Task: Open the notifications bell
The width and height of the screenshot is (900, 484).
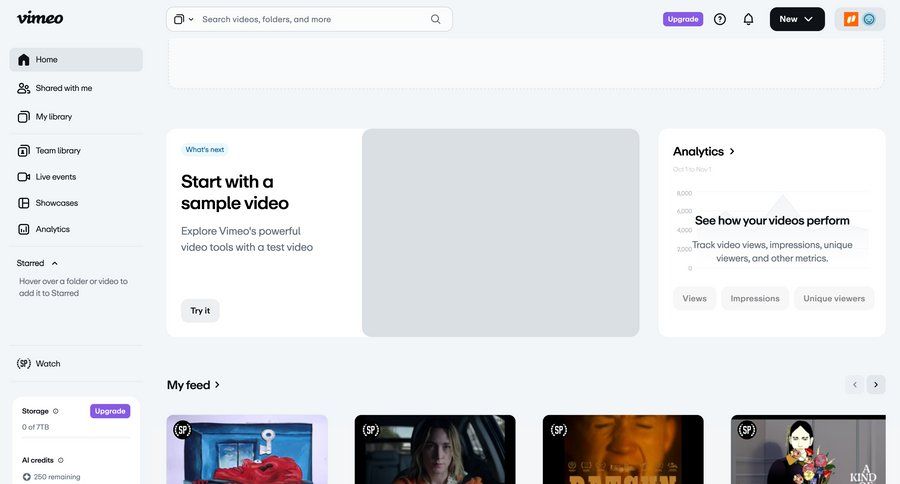Action: point(748,19)
